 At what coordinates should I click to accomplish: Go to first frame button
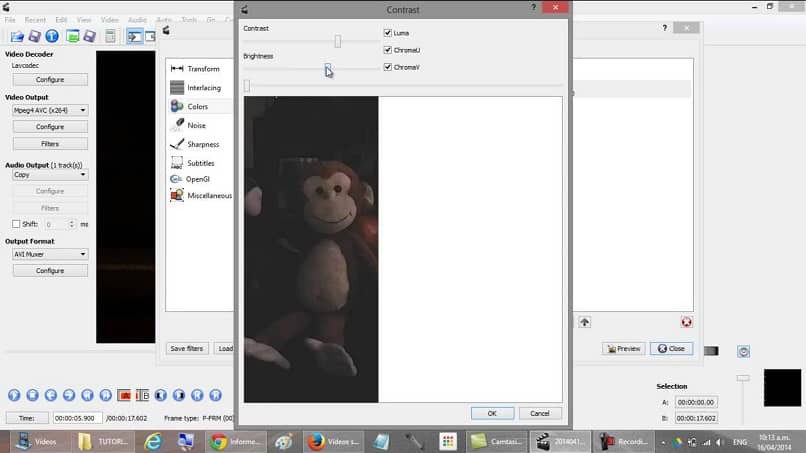197,395
